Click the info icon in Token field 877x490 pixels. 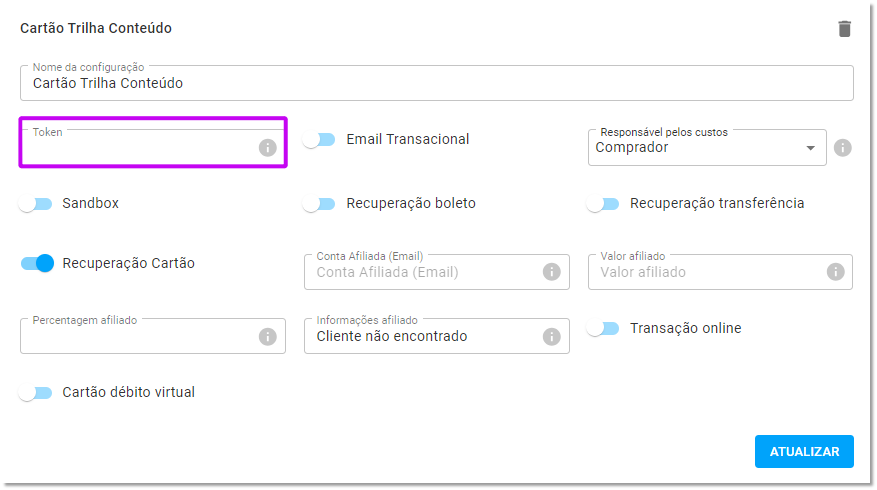point(267,148)
